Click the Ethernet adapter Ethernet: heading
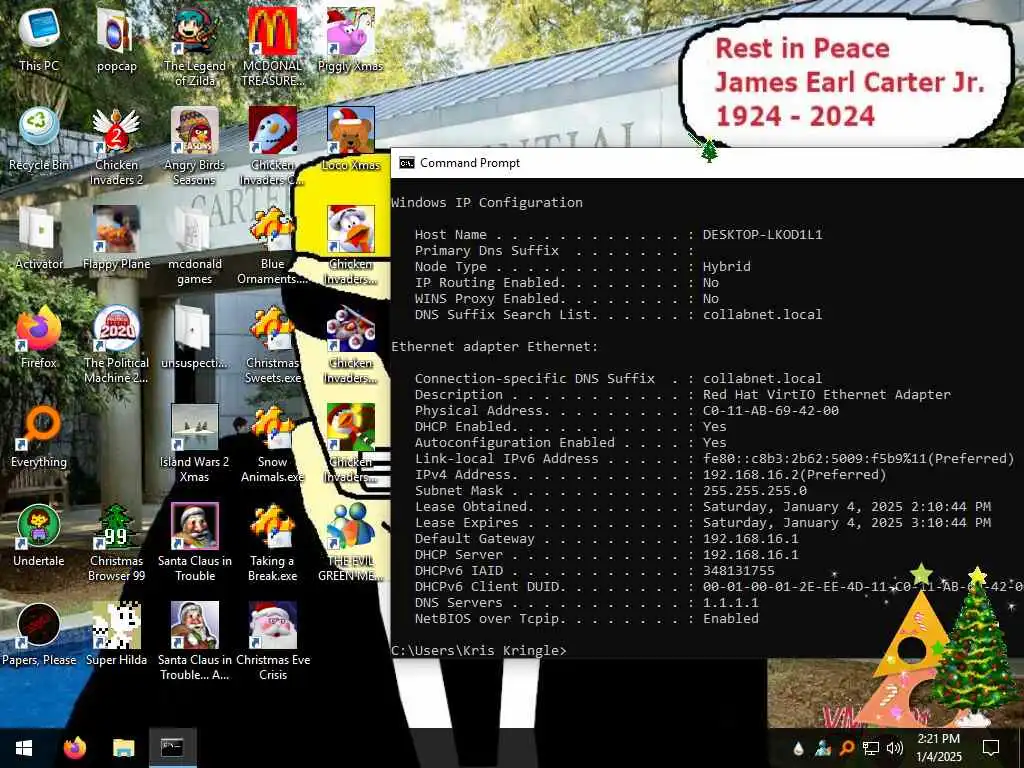 [x=495, y=347]
